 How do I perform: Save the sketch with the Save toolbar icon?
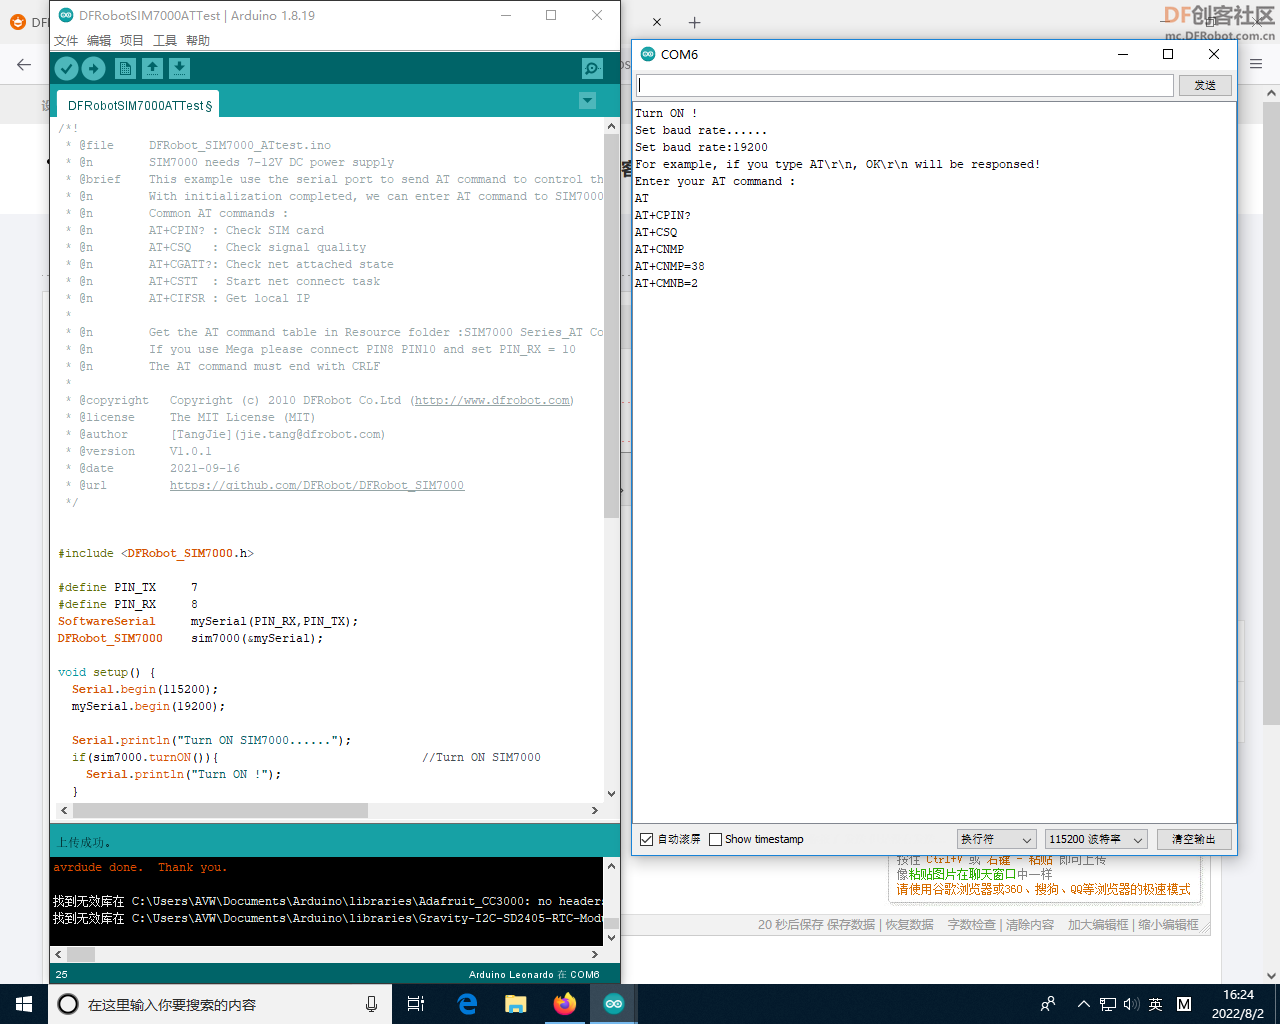click(179, 68)
